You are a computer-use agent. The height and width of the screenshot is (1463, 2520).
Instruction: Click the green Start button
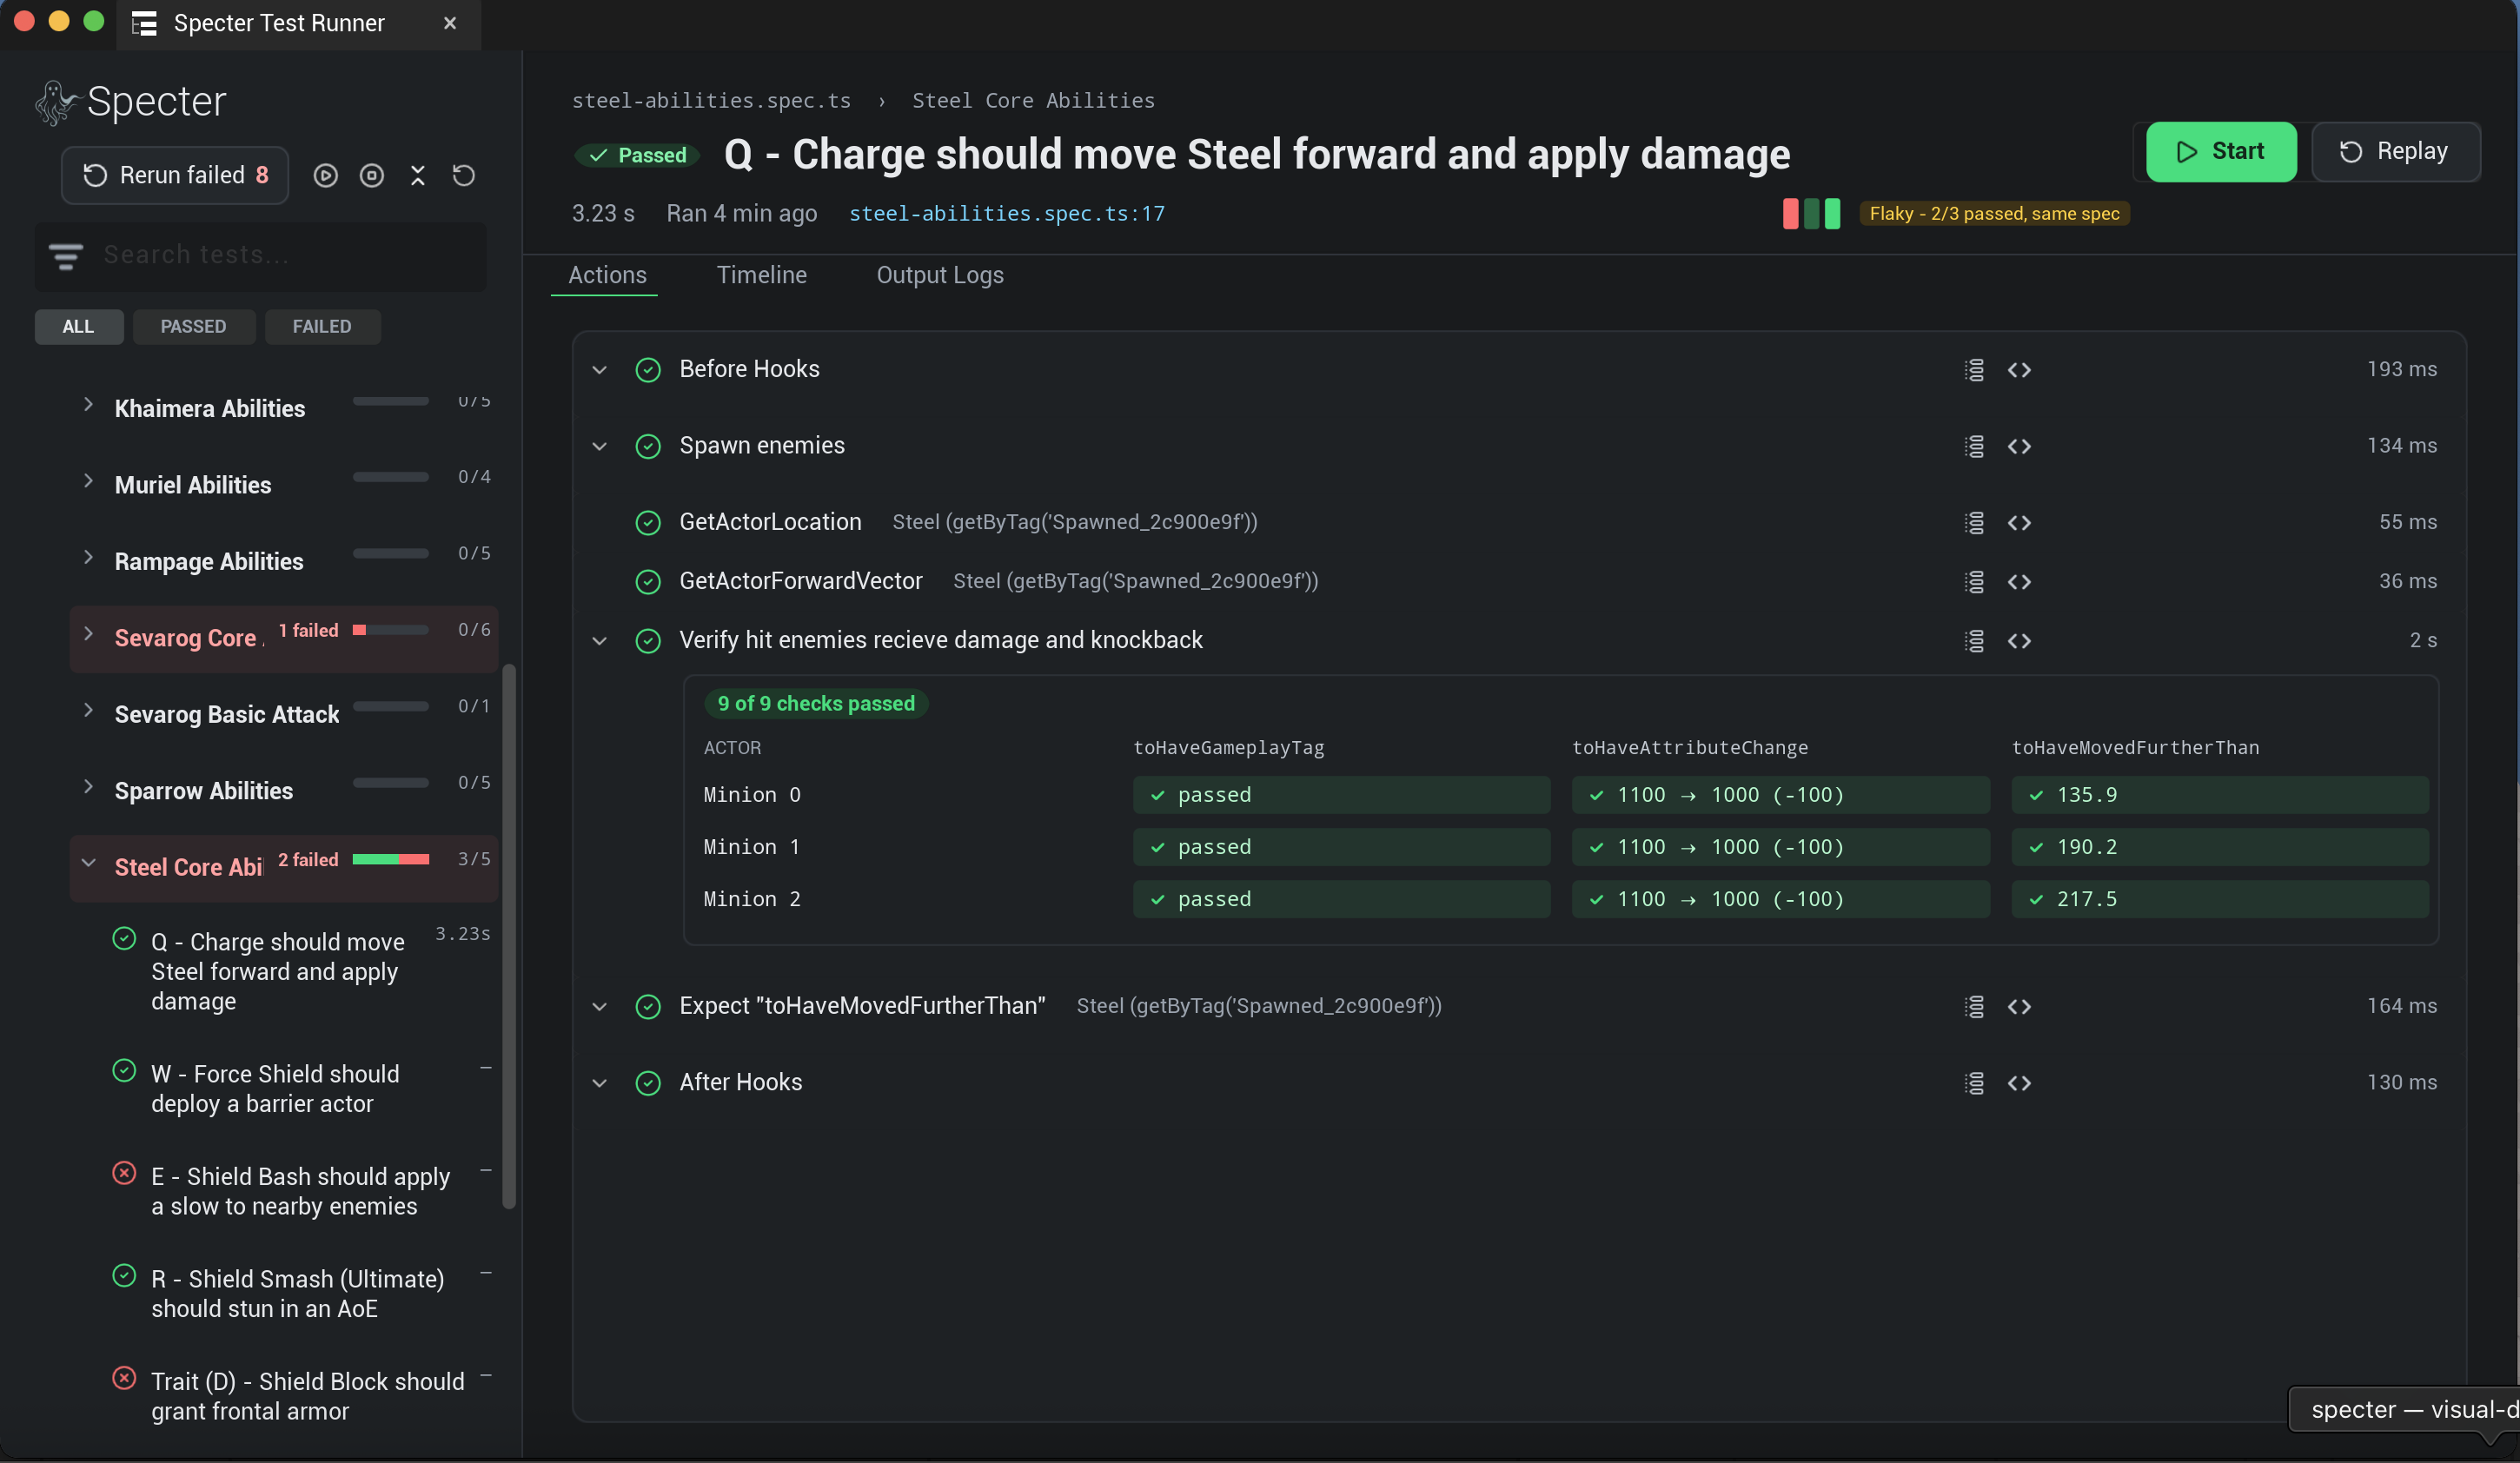click(x=2221, y=152)
